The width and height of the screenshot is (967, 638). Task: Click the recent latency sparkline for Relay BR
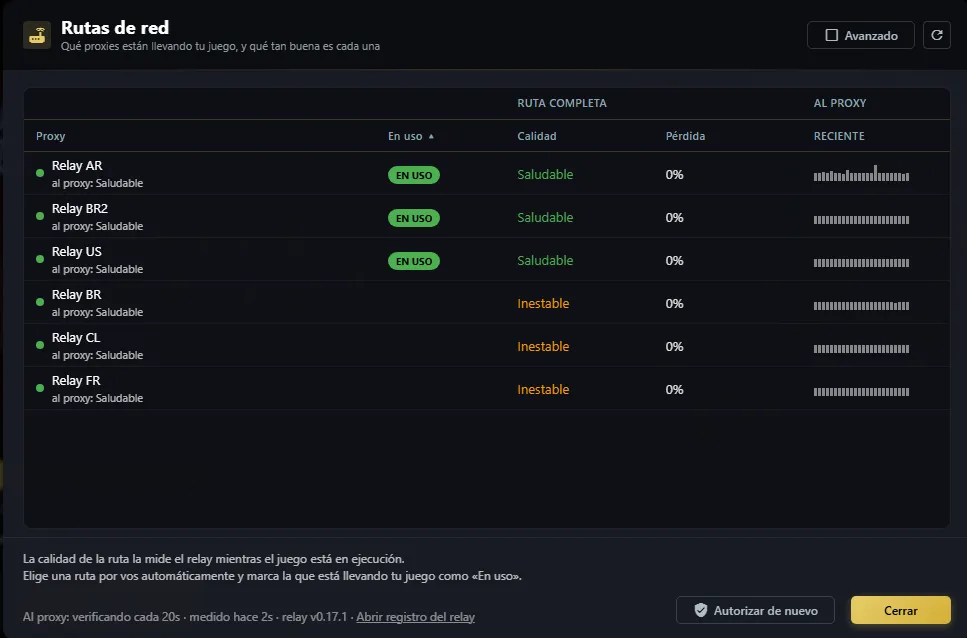click(x=862, y=306)
